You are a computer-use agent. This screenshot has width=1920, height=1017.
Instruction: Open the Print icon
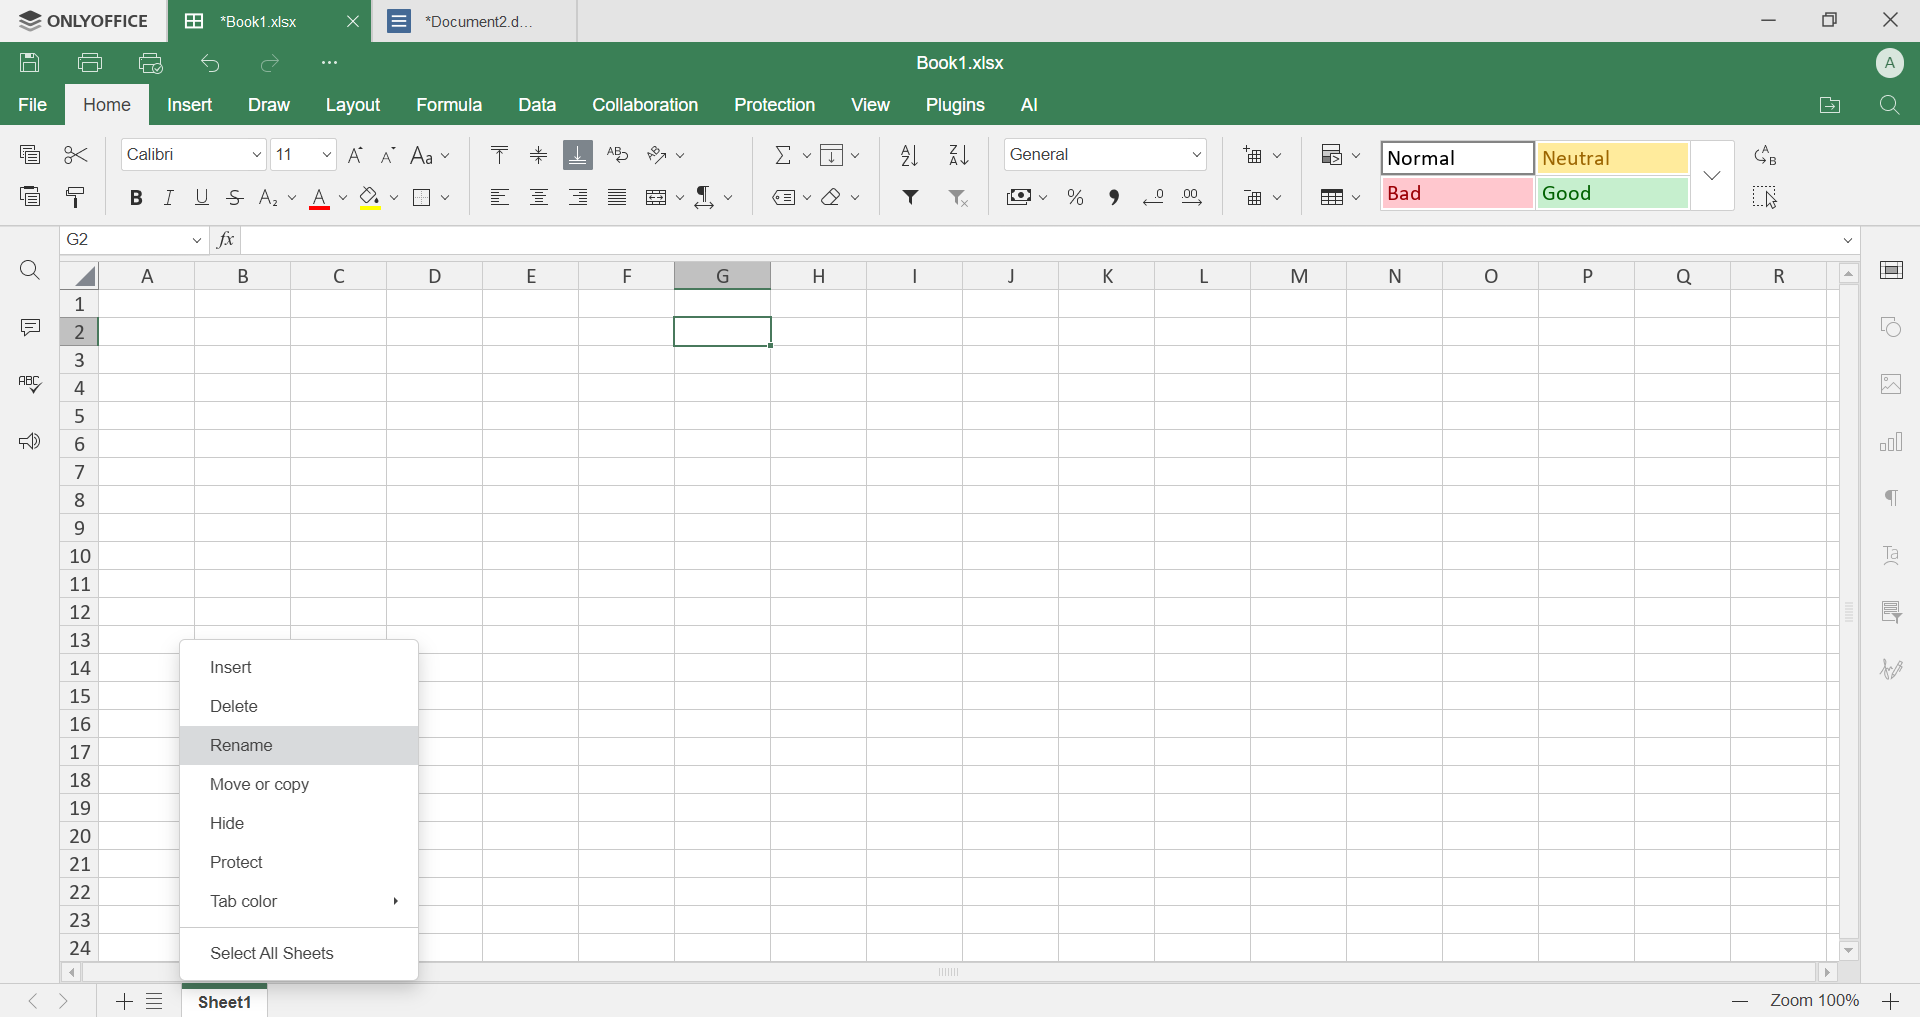90,62
